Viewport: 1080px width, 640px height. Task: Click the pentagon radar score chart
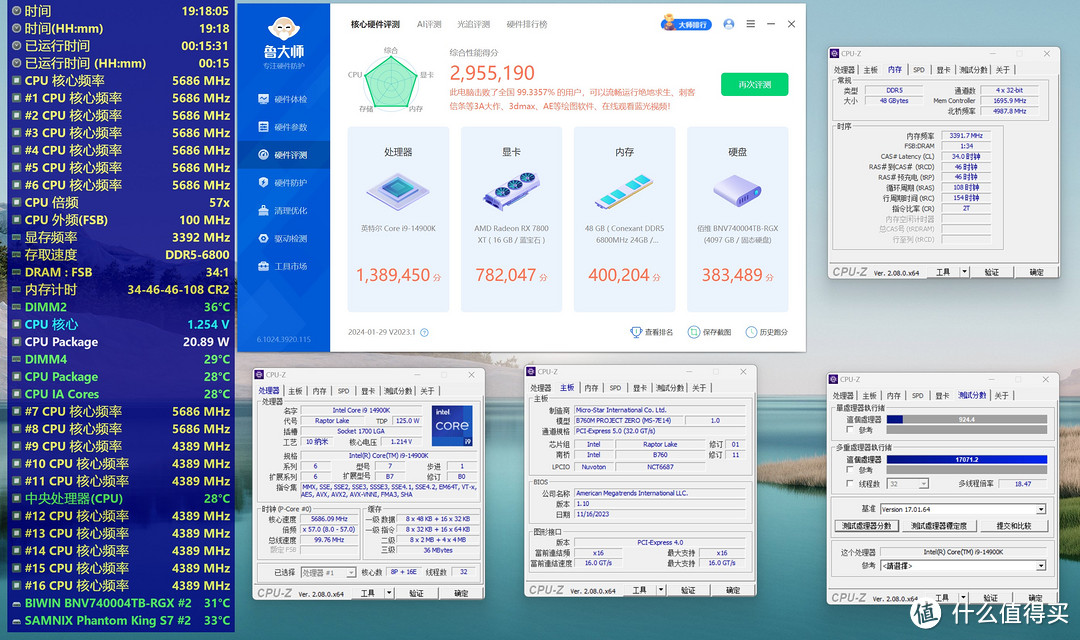(391, 82)
